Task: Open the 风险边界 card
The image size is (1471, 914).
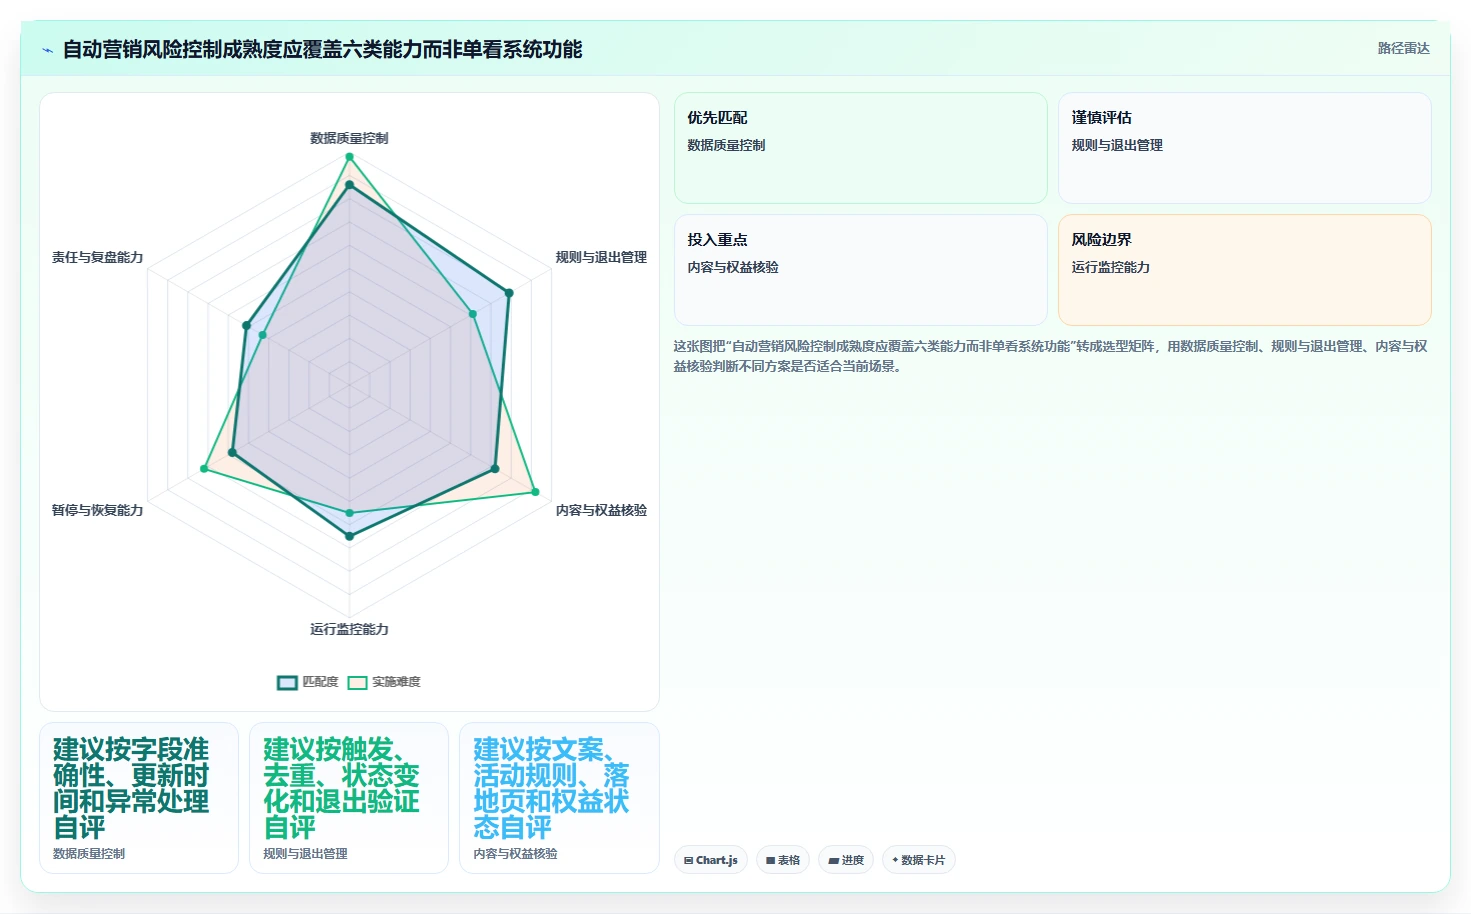Action: 1245,270
